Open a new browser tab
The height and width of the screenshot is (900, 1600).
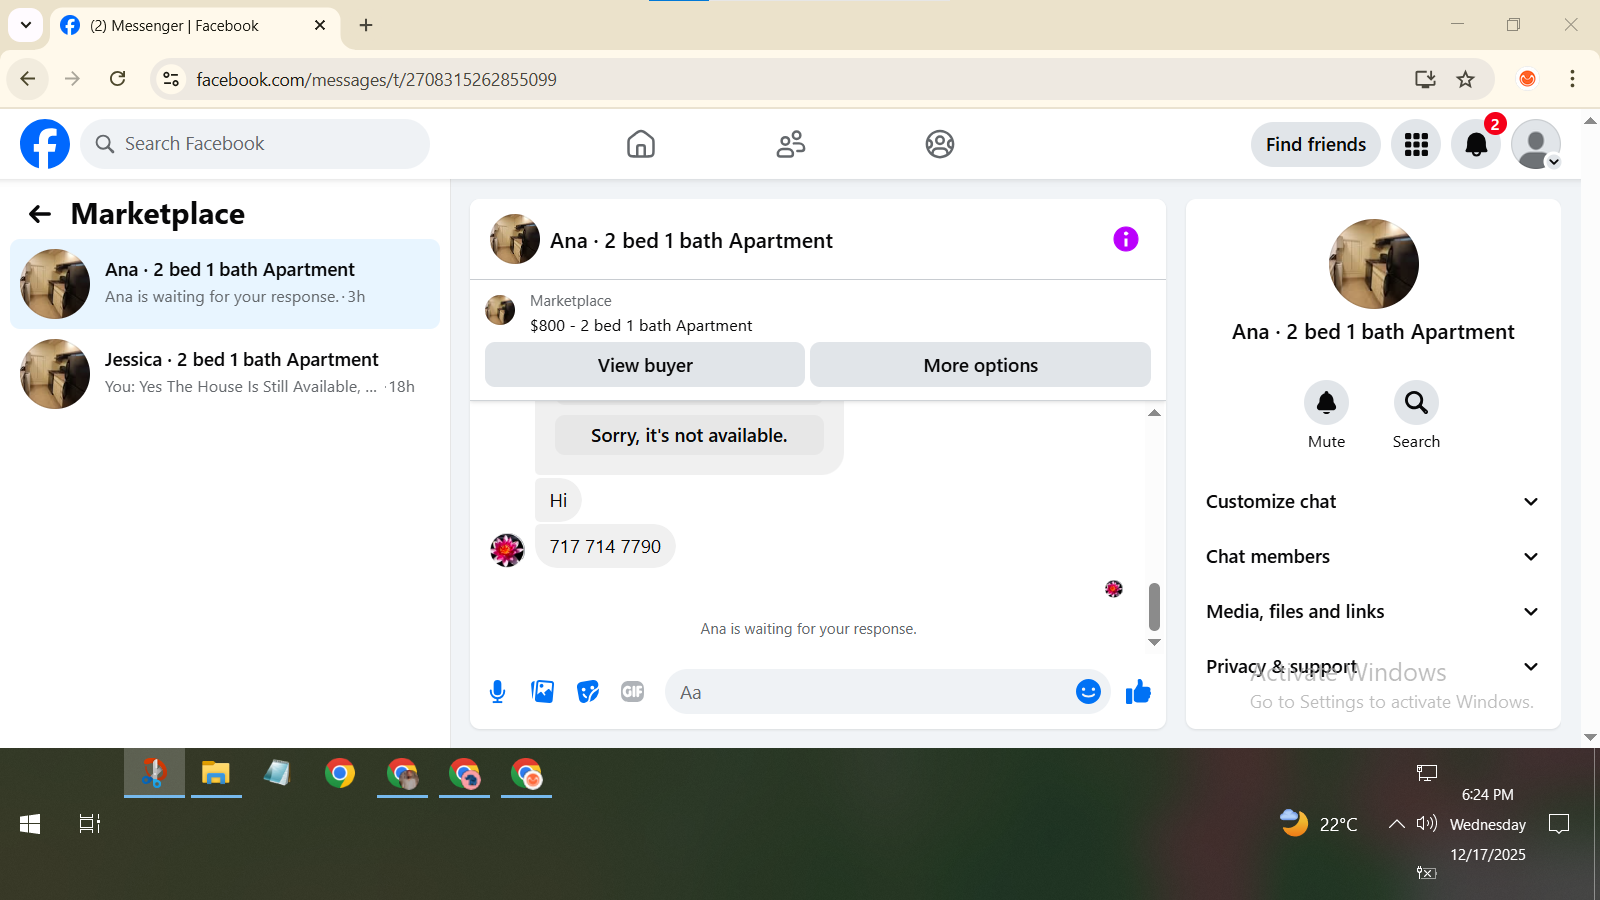pos(366,25)
